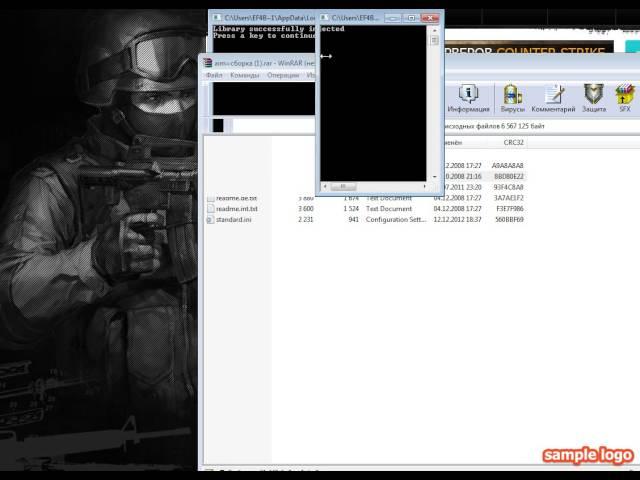This screenshot has width=640, height=480.
Task: Open the Команды menu in WinRAR
Action: (x=244, y=76)
